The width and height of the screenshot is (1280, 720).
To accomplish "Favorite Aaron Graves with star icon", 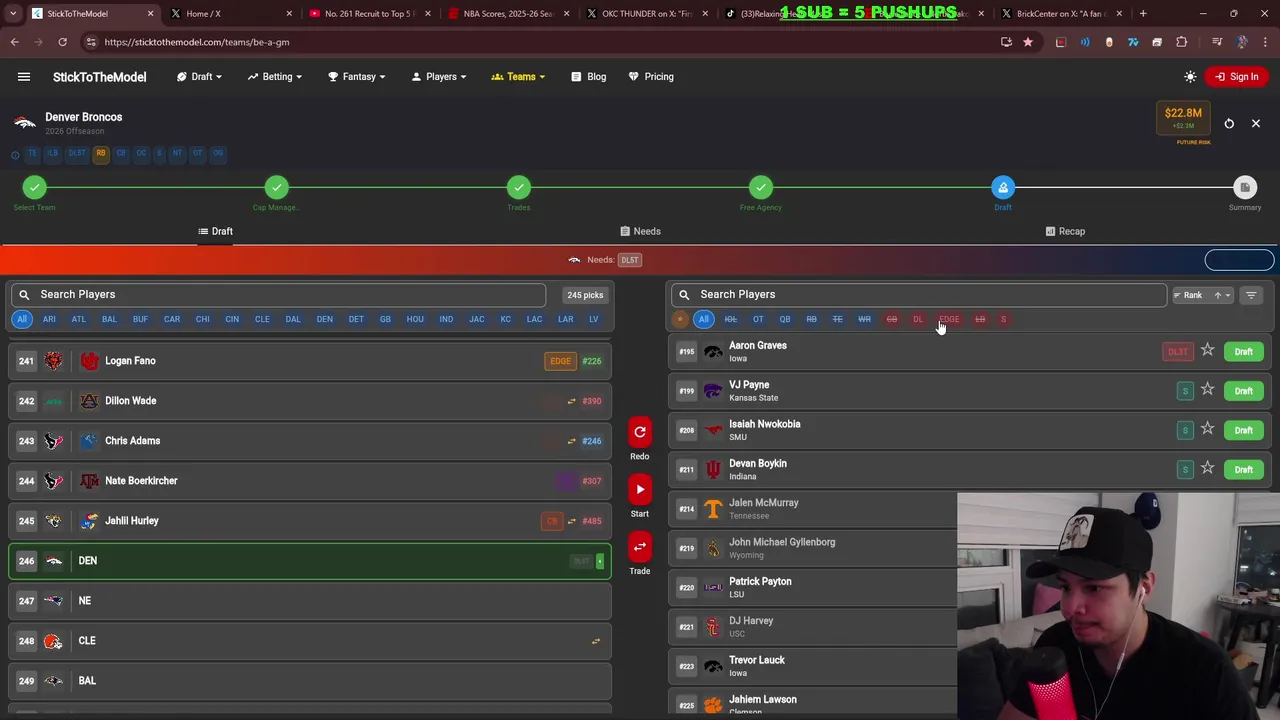I will click(1207, 351).
